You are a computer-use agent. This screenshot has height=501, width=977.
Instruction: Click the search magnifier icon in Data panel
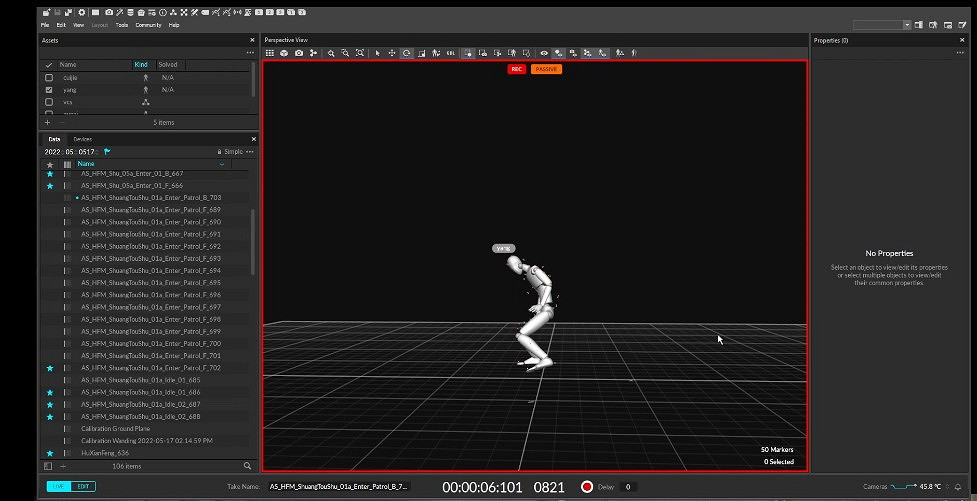point(247,466)
